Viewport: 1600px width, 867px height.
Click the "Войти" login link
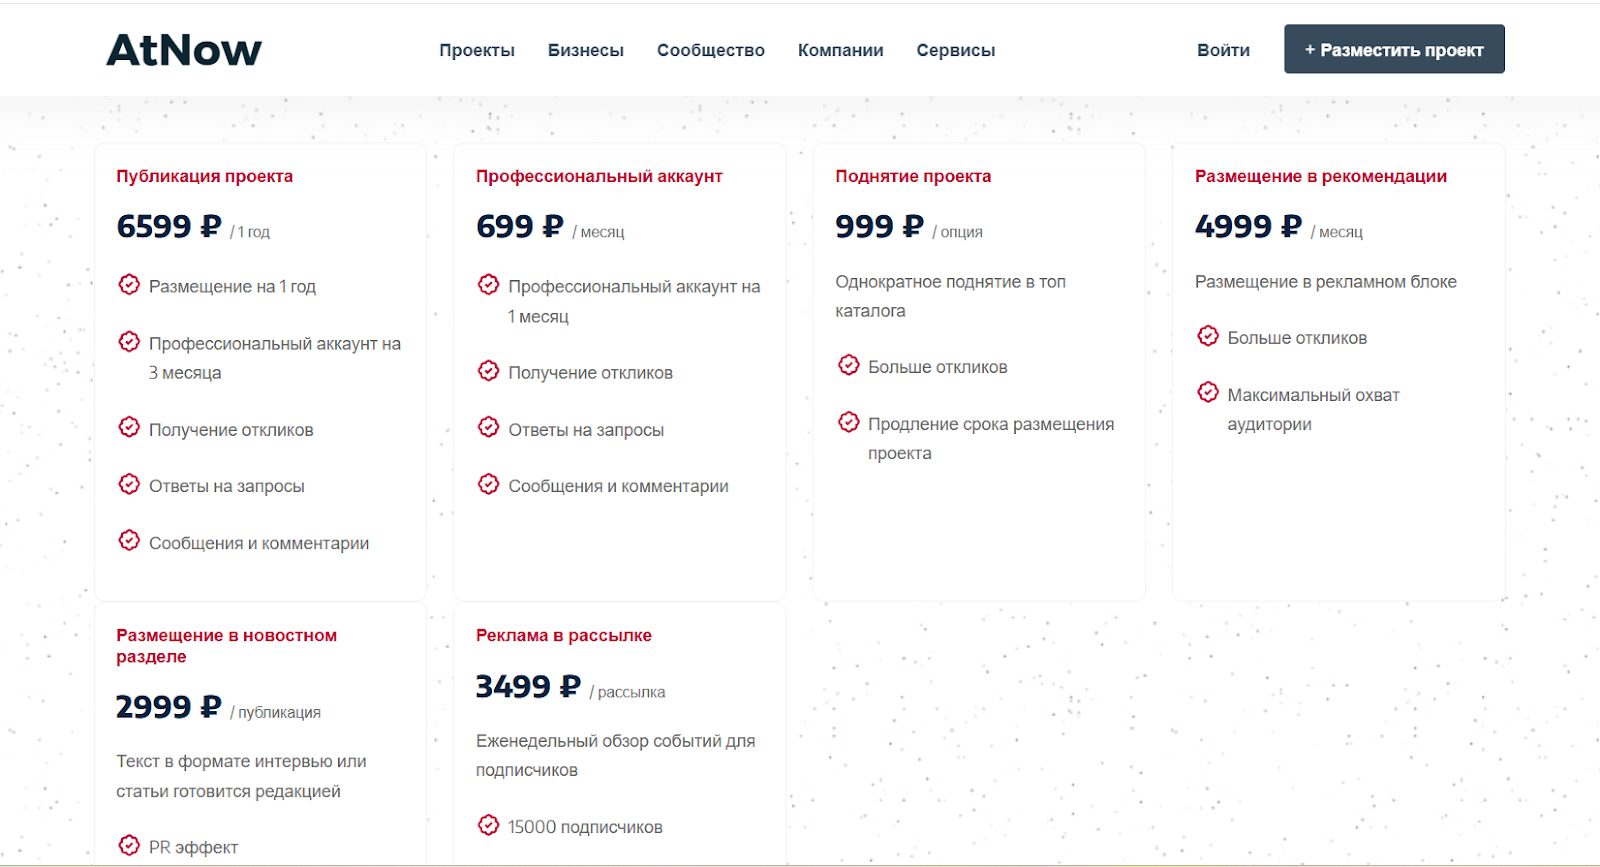tap(1223, 50)
